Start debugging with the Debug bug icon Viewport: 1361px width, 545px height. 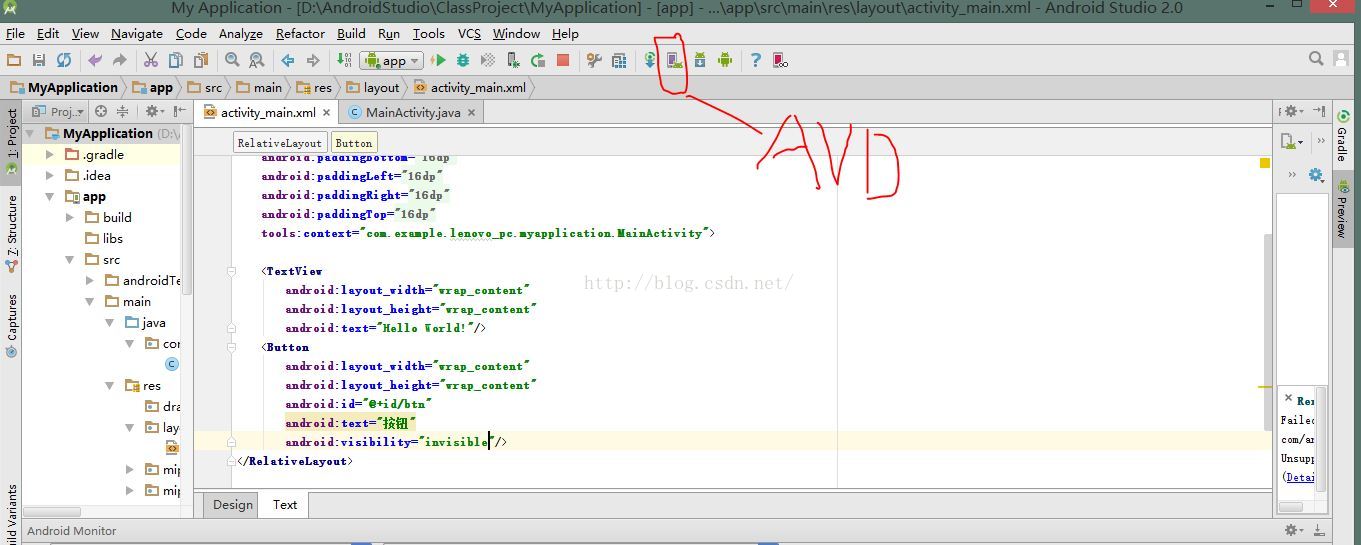(463, 60)
